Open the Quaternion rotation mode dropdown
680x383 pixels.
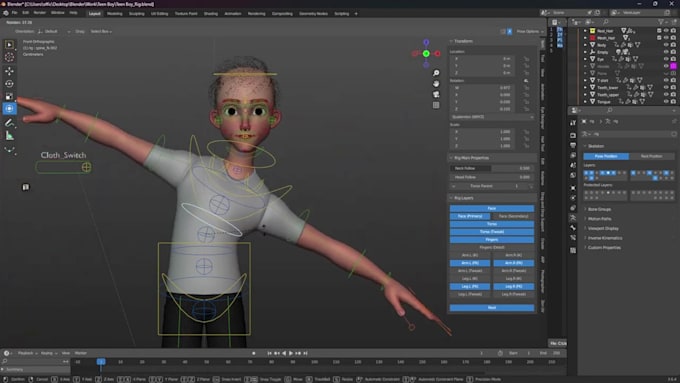tap(492, 117)
